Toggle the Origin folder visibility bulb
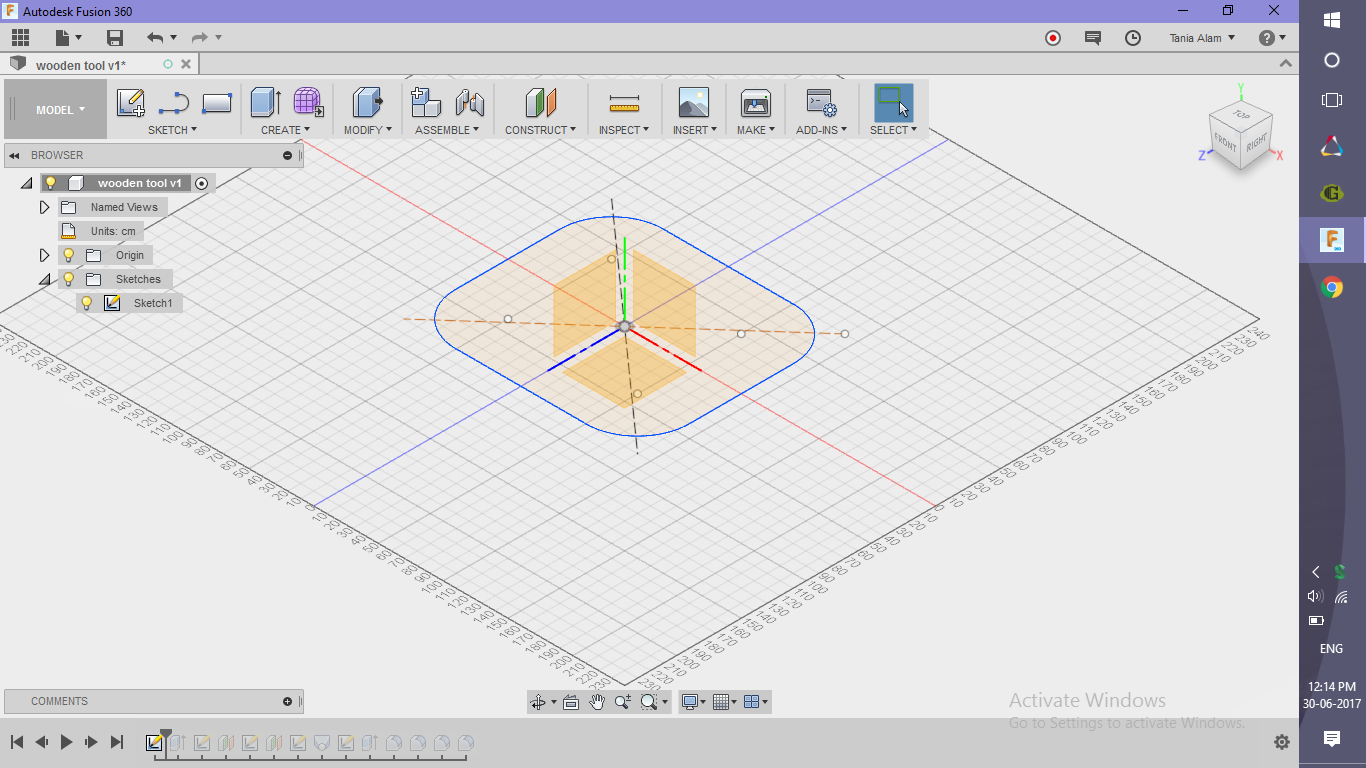This screenshot has height=768, width=1366. 68,255
